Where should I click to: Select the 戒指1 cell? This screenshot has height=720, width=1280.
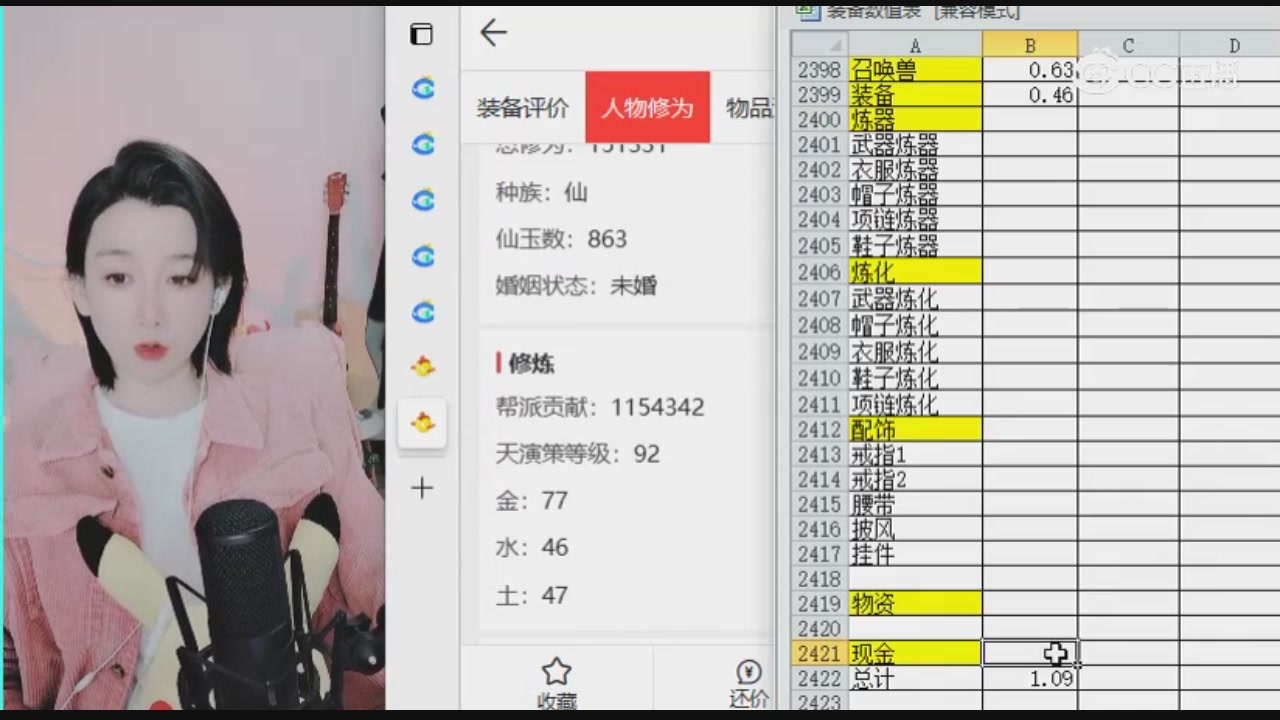915,455
